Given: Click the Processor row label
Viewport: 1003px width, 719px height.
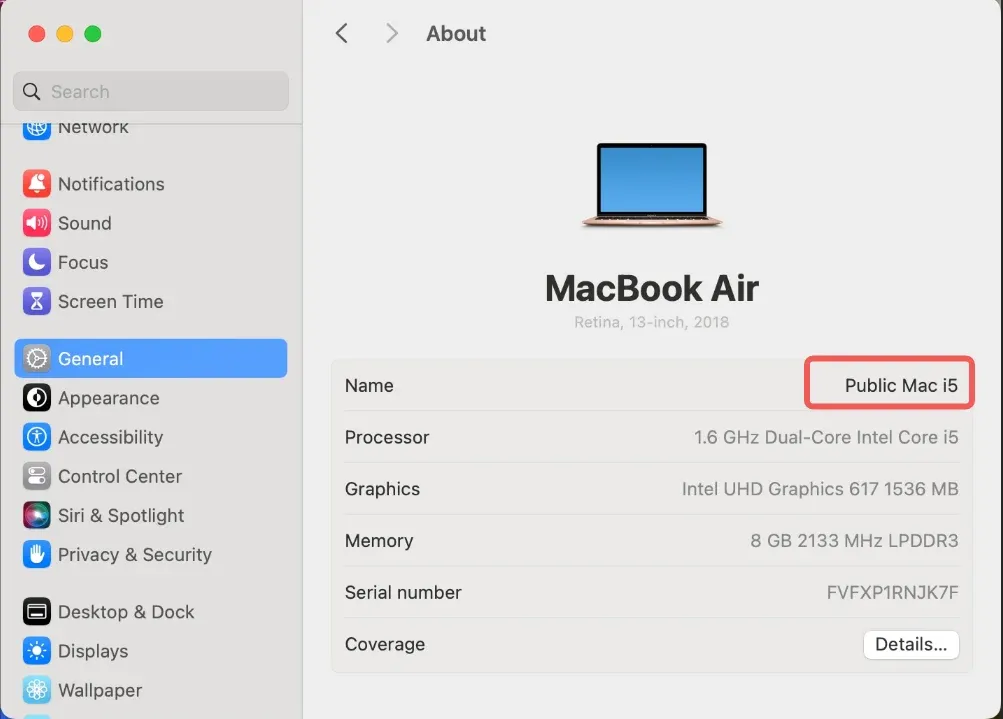Looking at the screenshot, I should pyautogui.click(x=387, y=438).
